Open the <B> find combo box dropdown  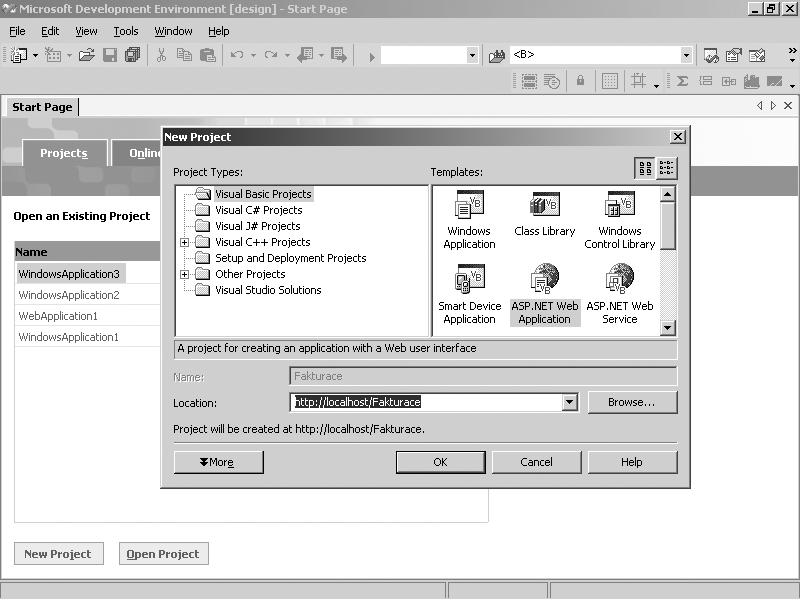point(686,55)
